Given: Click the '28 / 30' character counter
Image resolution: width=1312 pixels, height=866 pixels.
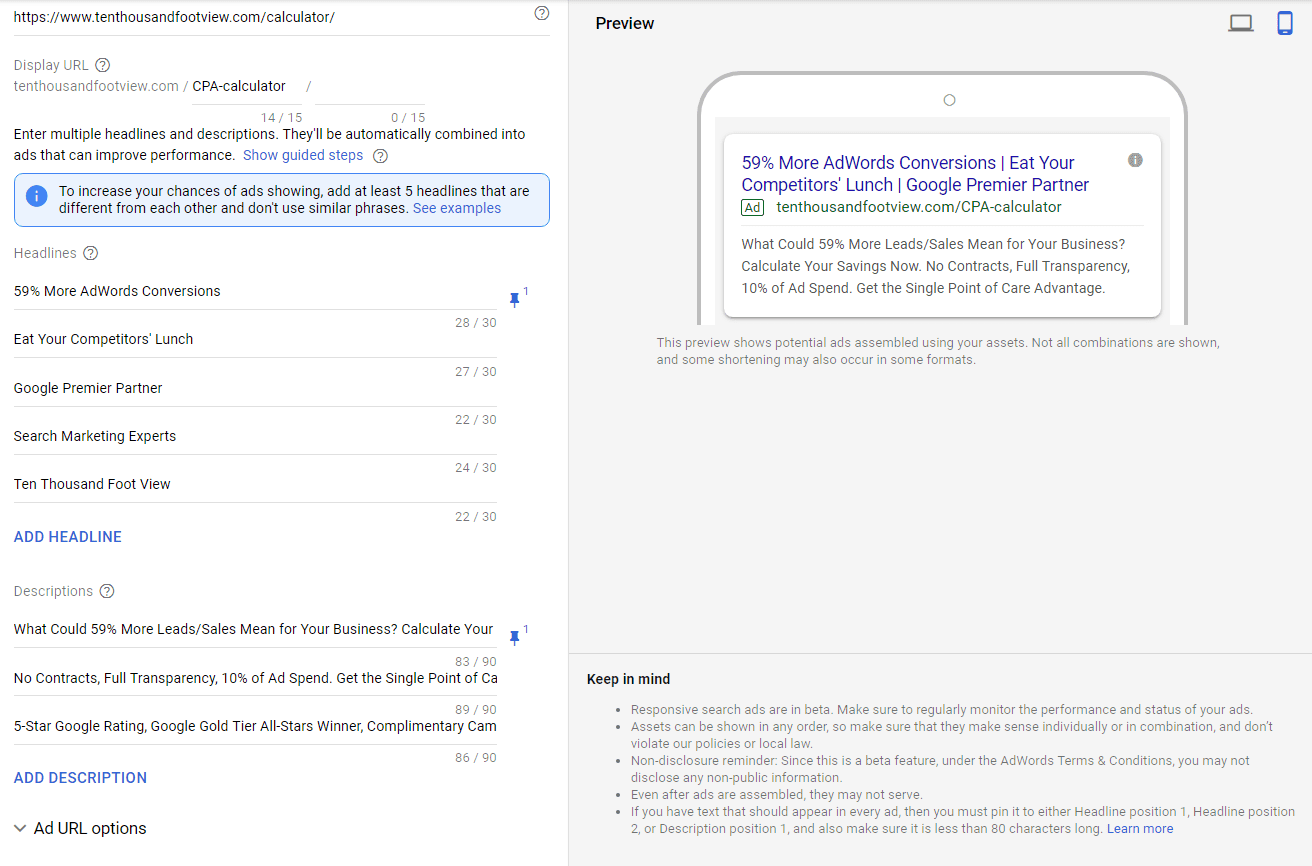Looking at the screenshot, I should click(x=476, y=323).
